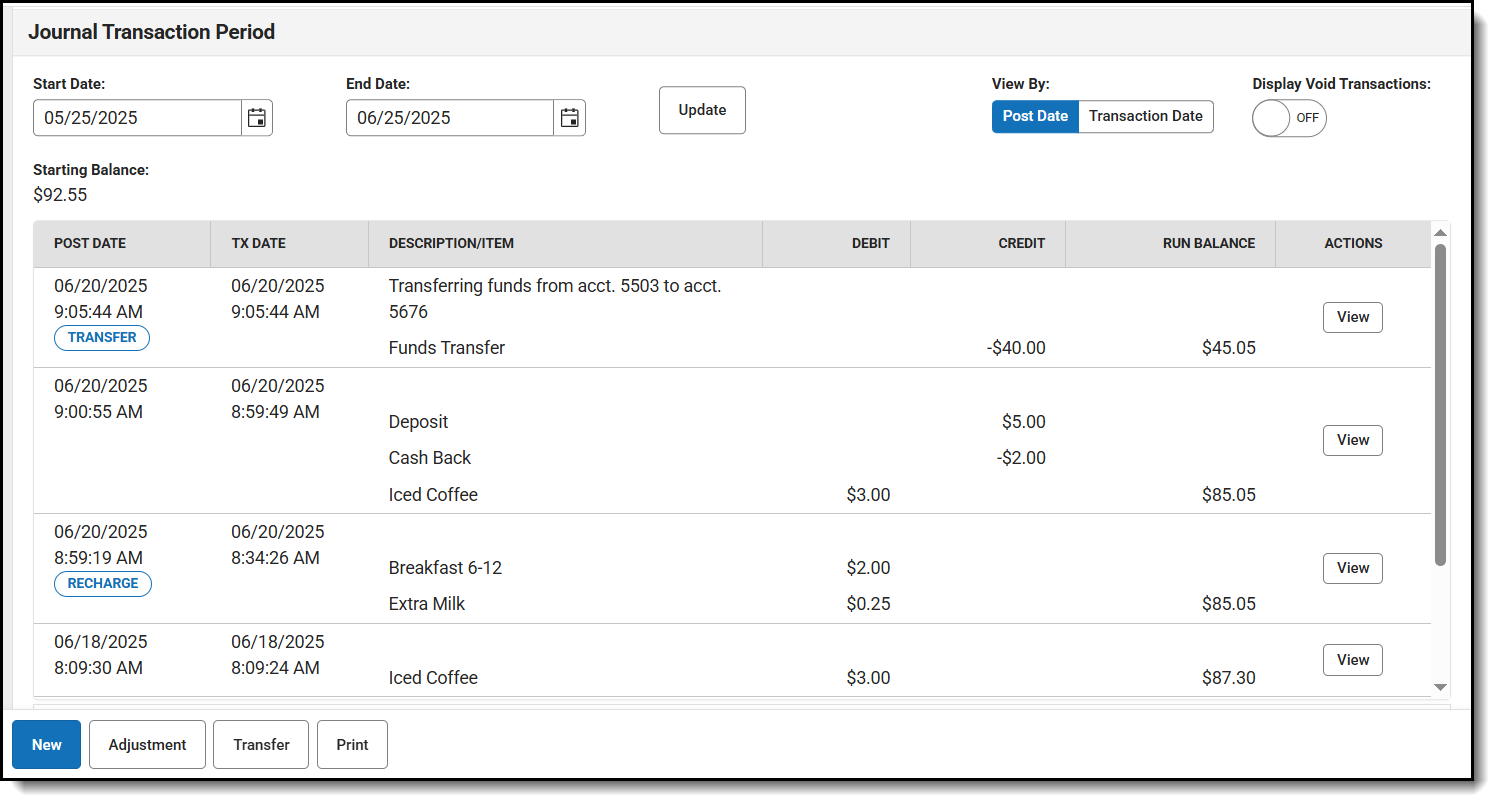
Task: Print the journal transactions
Action: (x=352, y=745)
